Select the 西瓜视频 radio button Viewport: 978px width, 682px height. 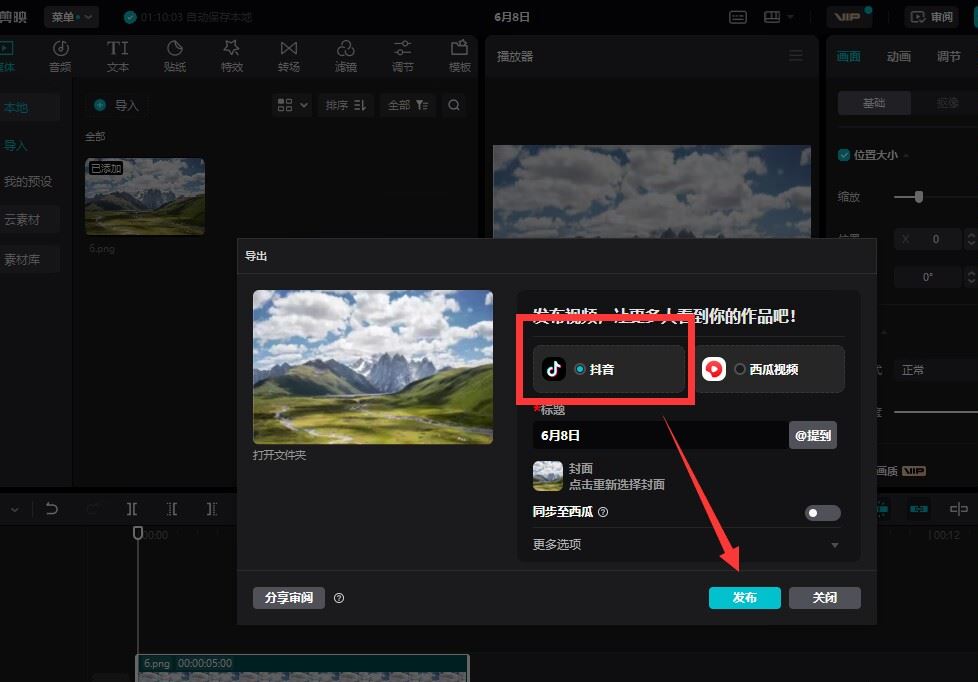click(x=740, y=369)
